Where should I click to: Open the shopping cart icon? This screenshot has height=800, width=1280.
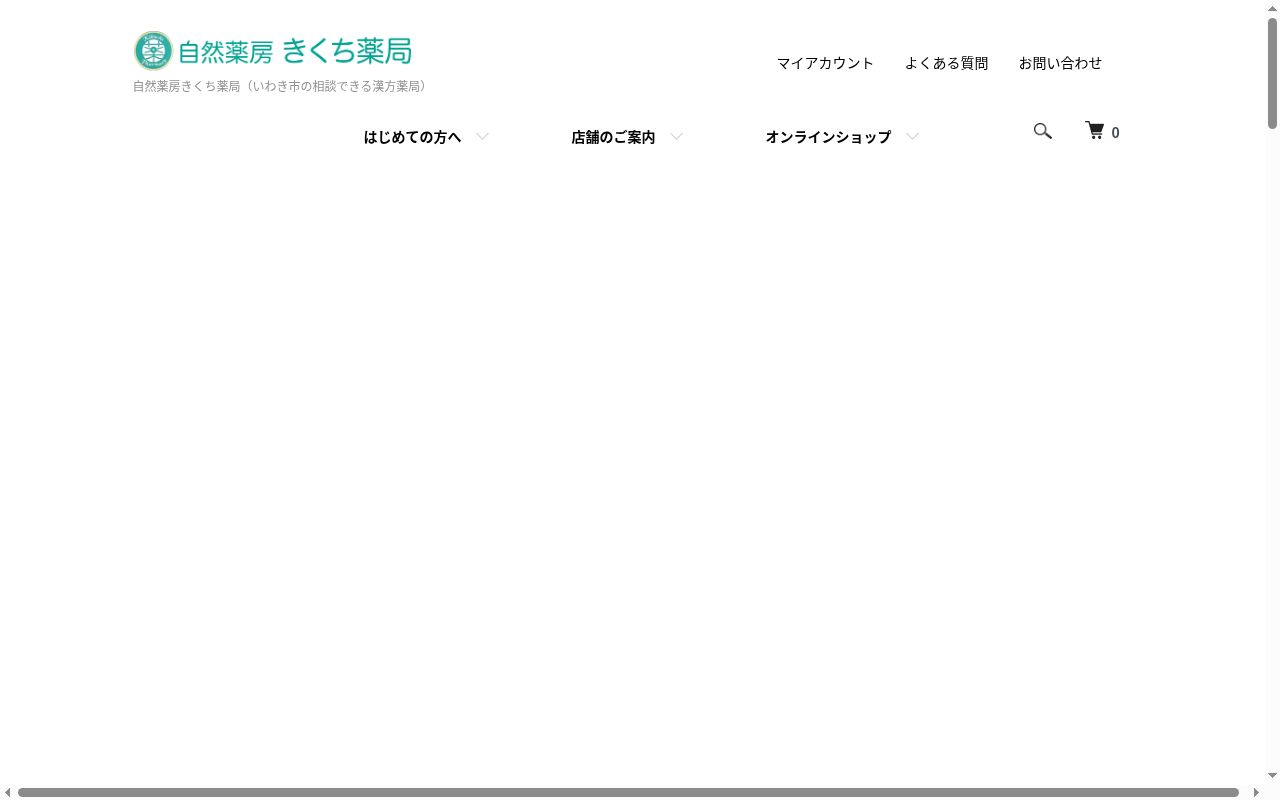click(x=1095, y=131)
